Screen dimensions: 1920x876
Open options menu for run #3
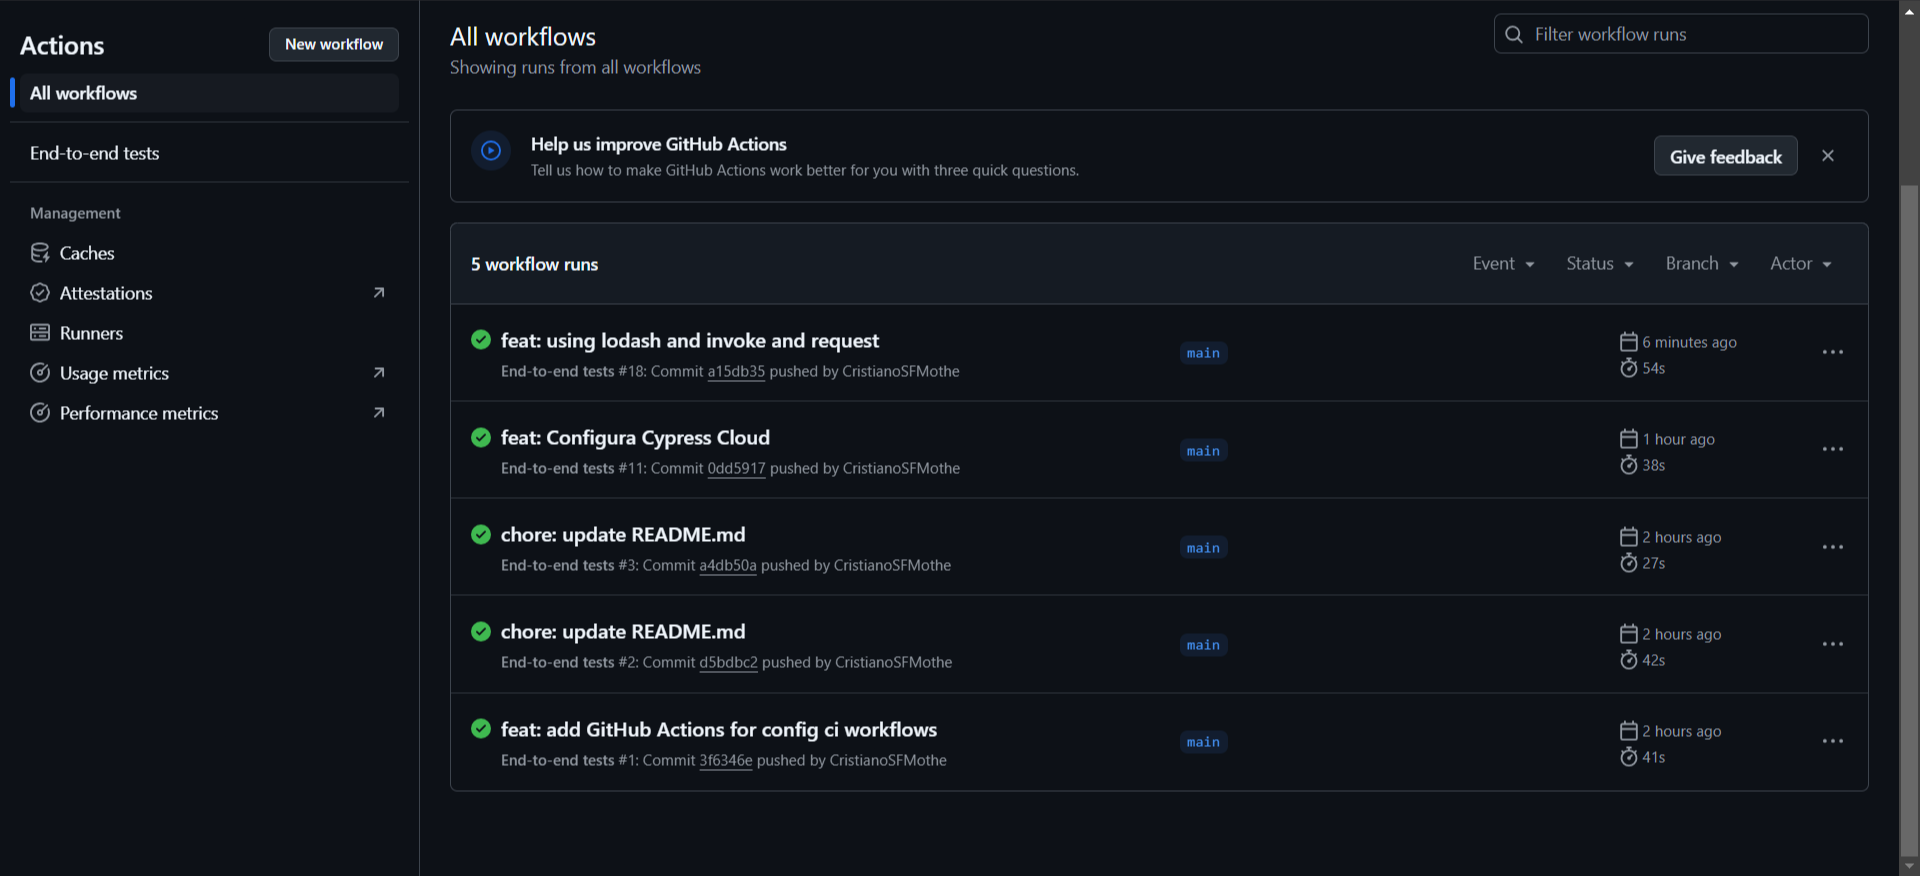click(1833, 547)
